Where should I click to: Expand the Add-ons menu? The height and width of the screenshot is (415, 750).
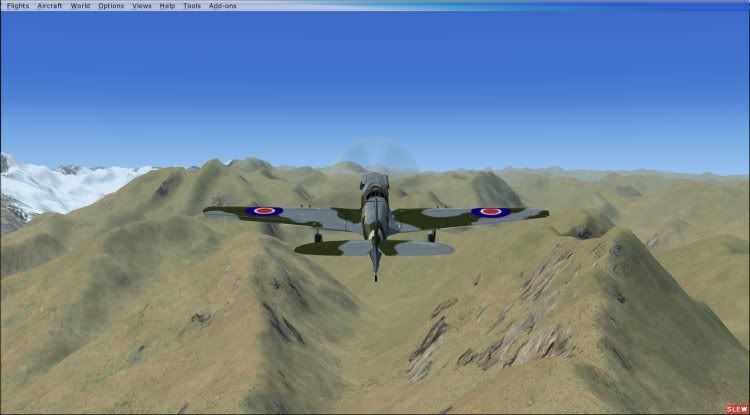coord(221,6)
